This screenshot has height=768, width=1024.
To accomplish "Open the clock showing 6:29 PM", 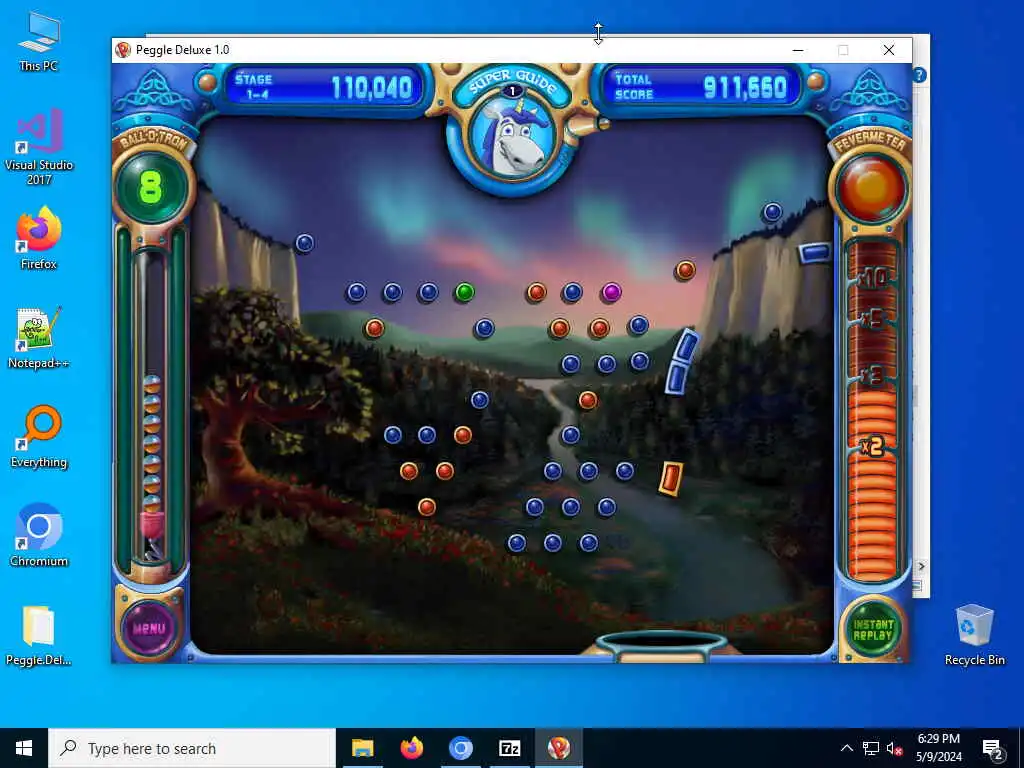I will pos(938,748).
